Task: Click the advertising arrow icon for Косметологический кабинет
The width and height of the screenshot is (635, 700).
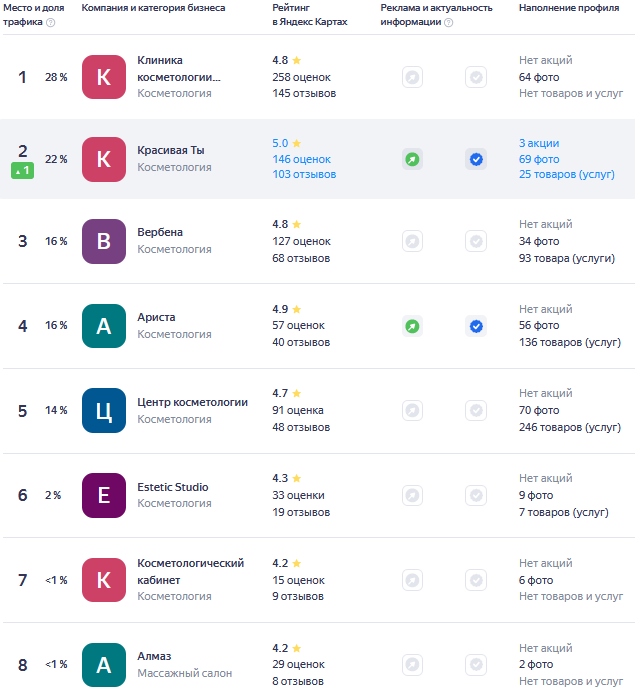Action: (412, 580)
